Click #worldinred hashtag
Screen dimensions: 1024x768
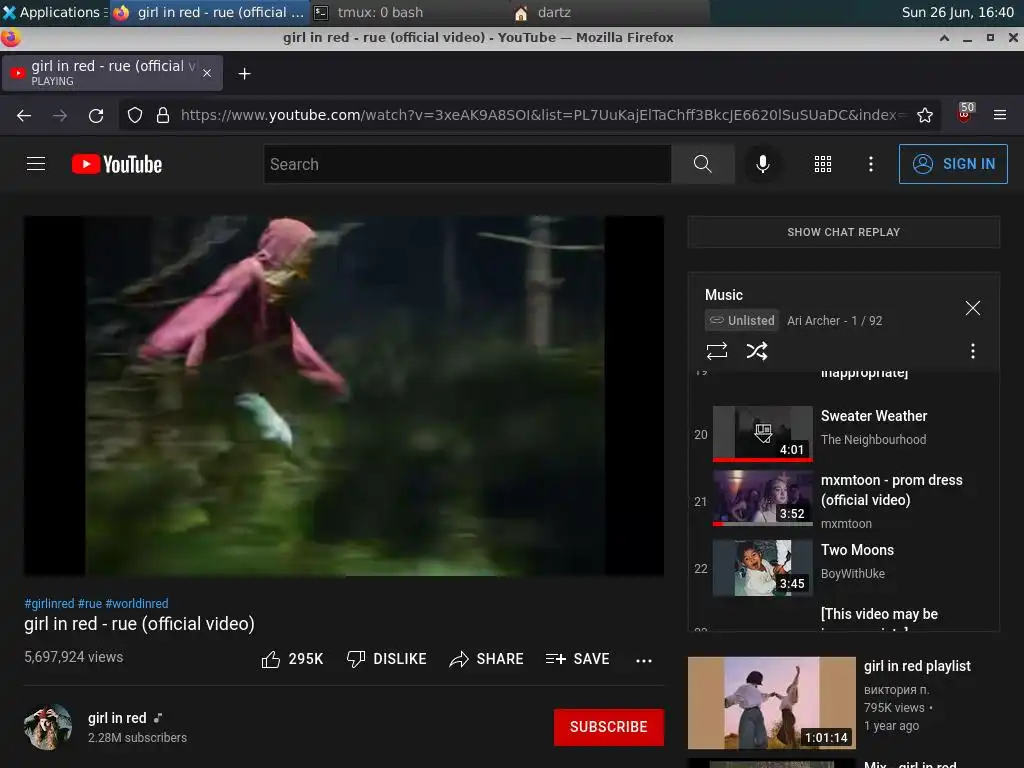137,603
